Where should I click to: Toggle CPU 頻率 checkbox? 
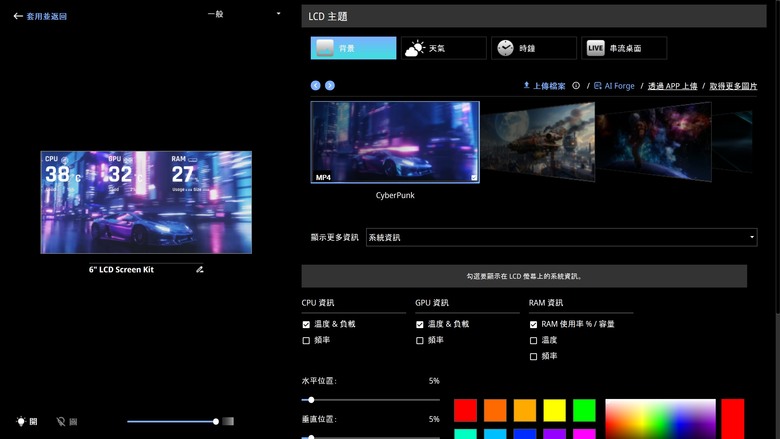(306, 341)
